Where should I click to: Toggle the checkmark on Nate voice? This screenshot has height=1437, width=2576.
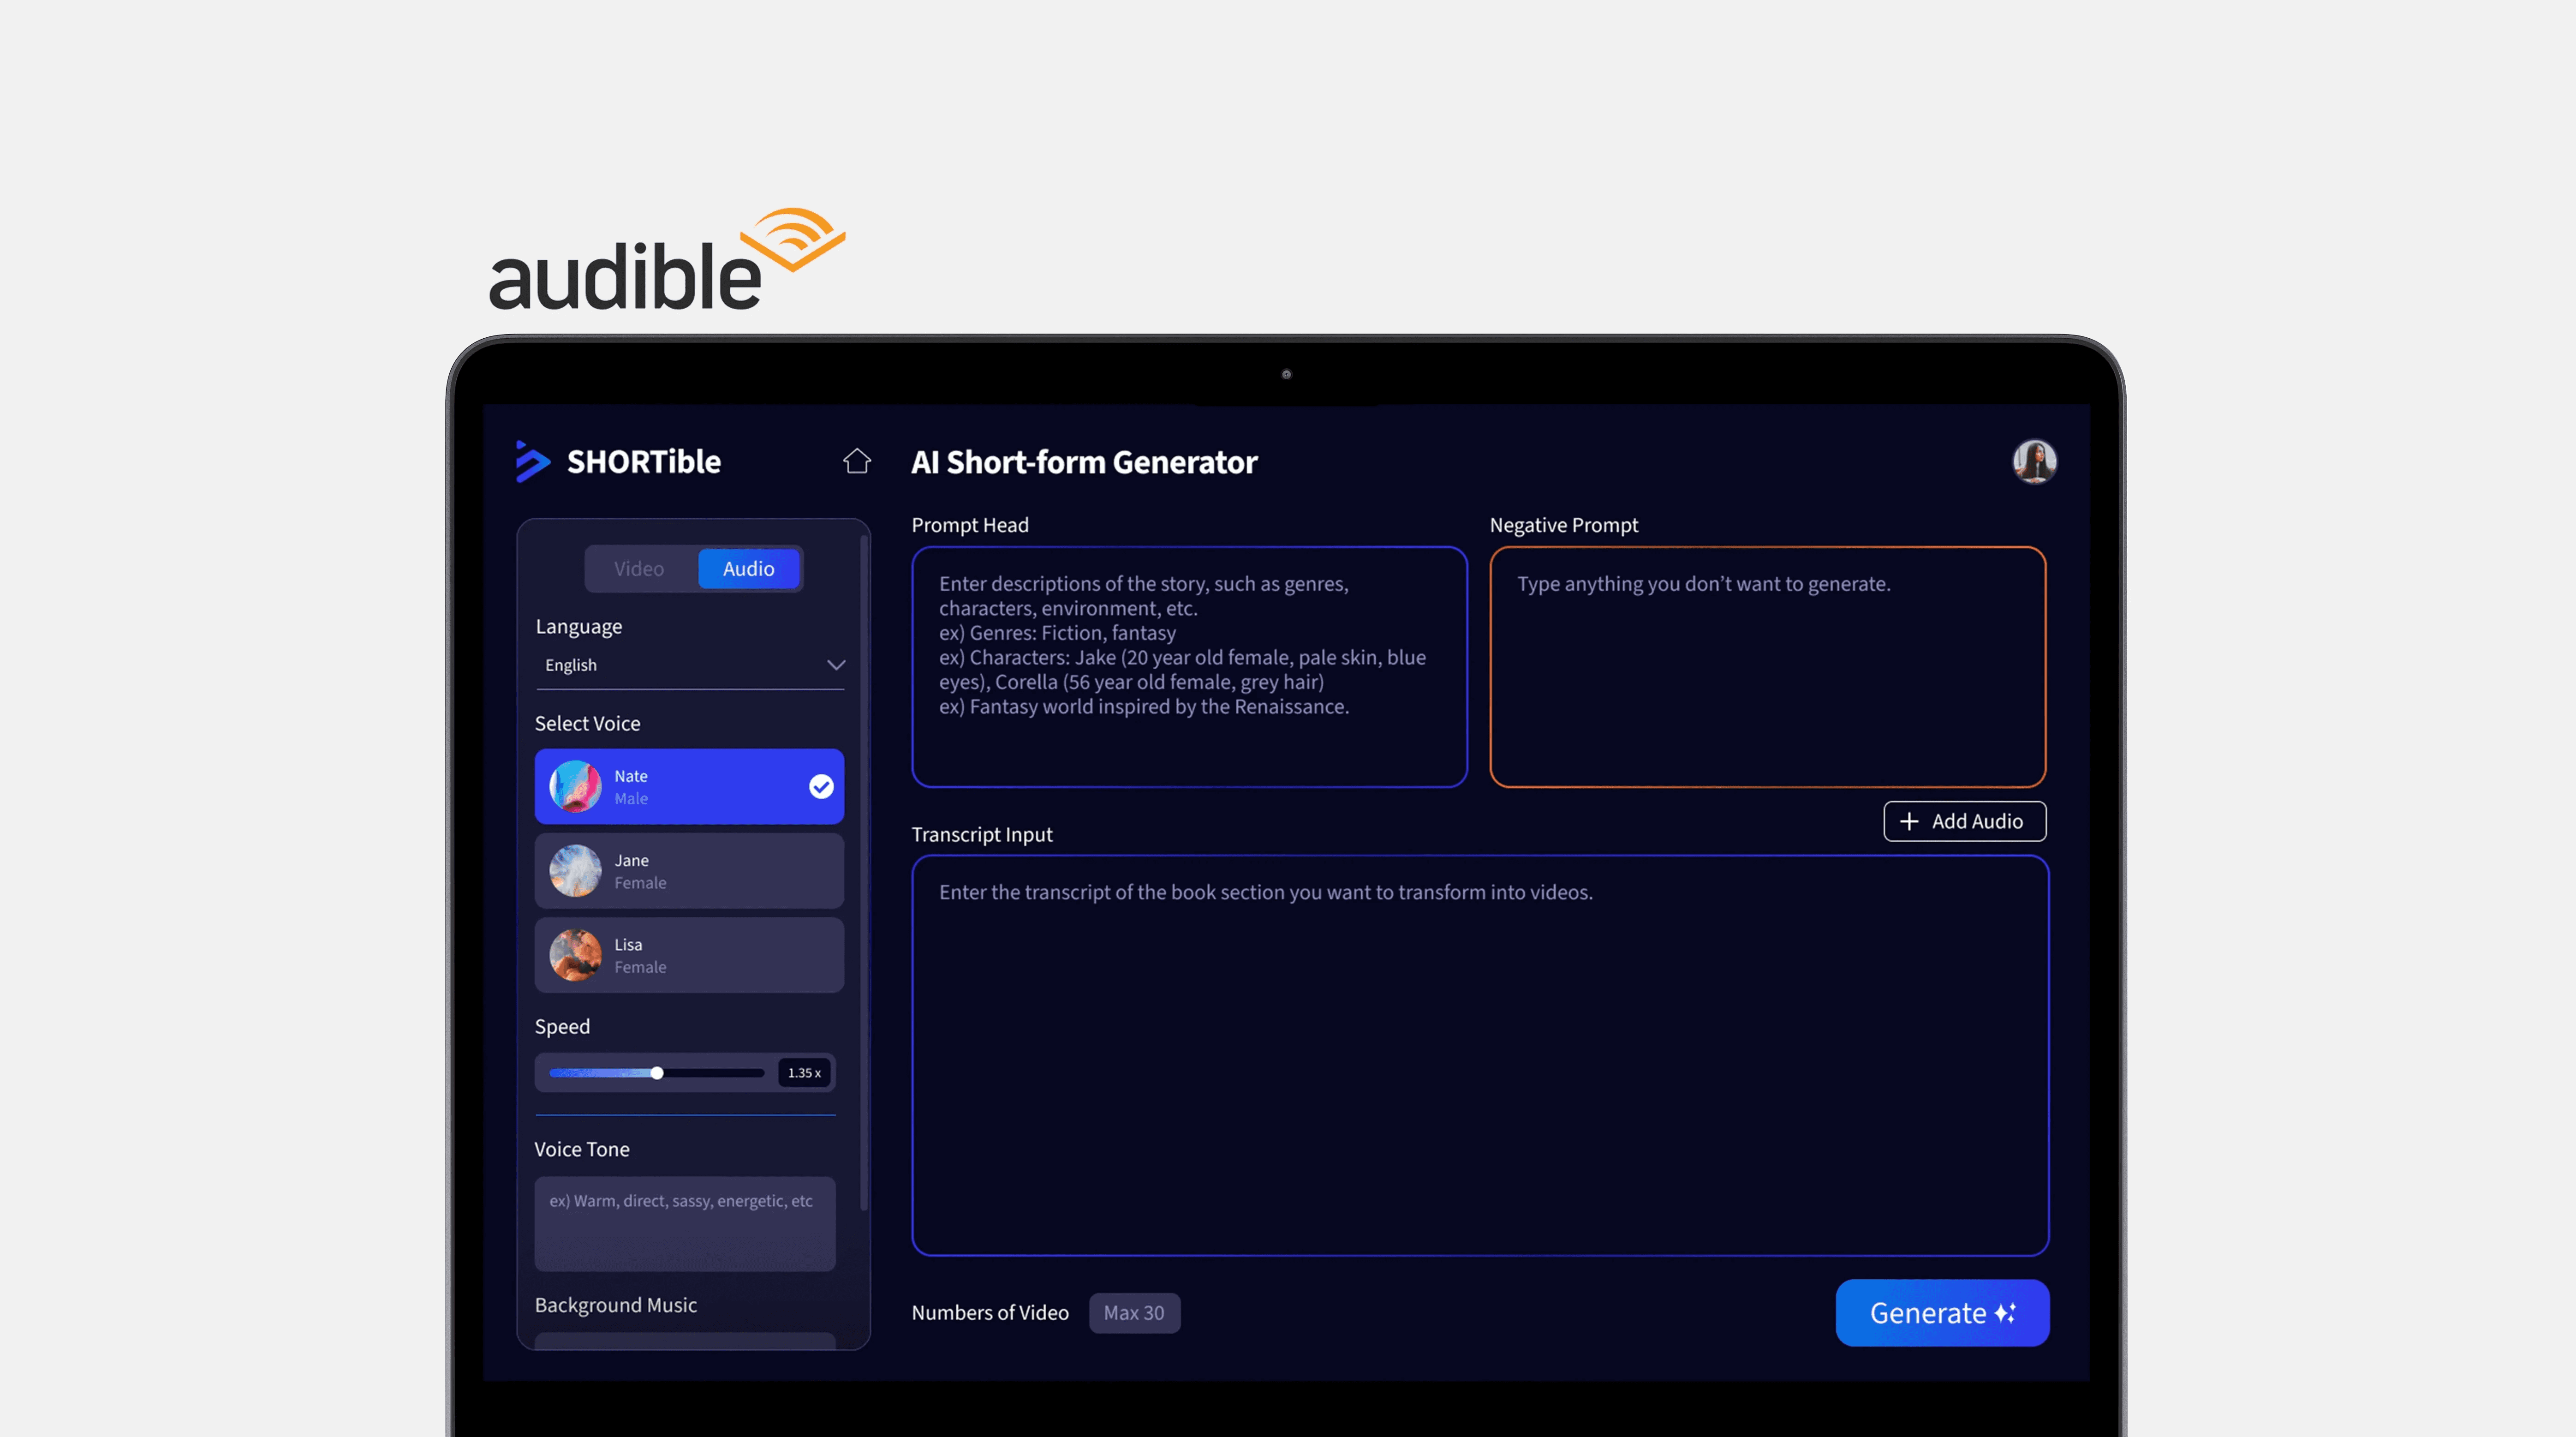821,787
